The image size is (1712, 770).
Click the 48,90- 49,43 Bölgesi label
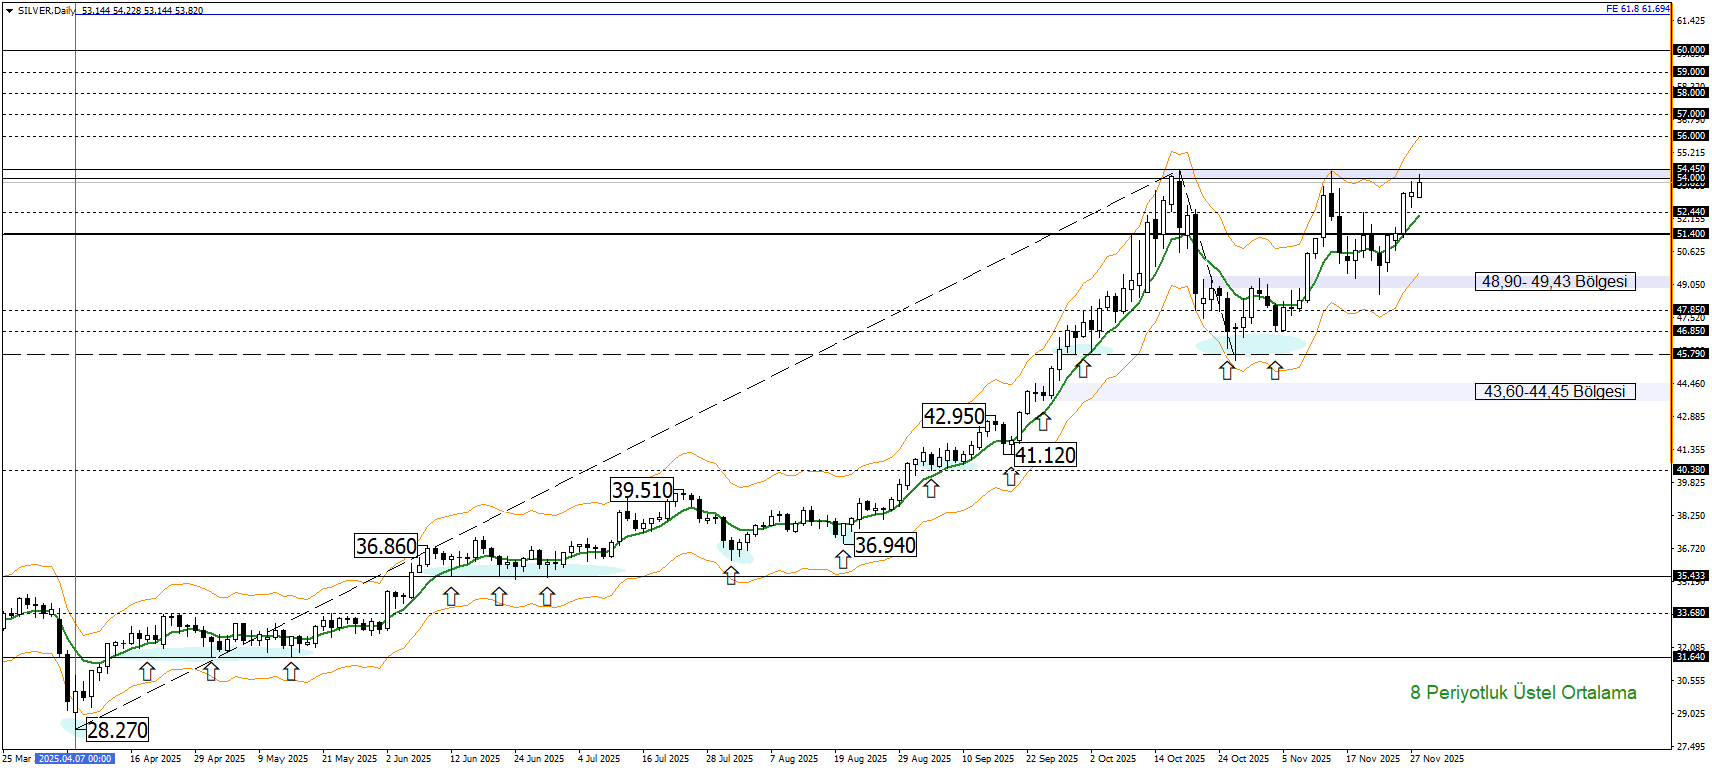(1554, 282)
